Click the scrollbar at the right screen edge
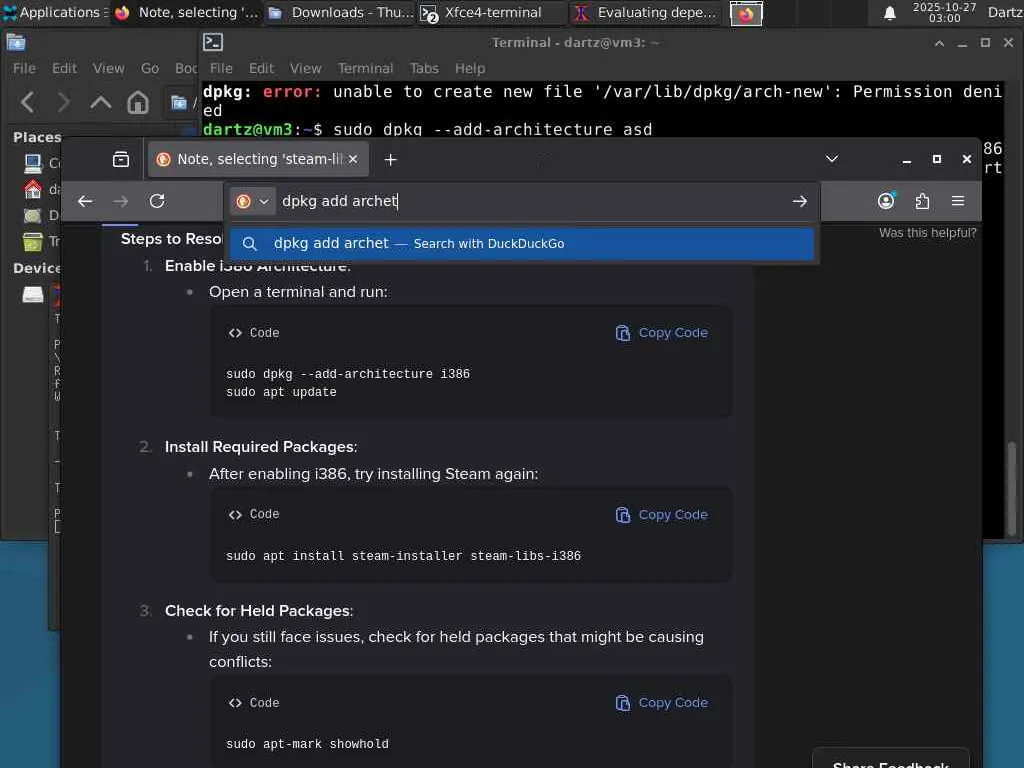This screenshot has width=1024, height=768. point(1012,488)
